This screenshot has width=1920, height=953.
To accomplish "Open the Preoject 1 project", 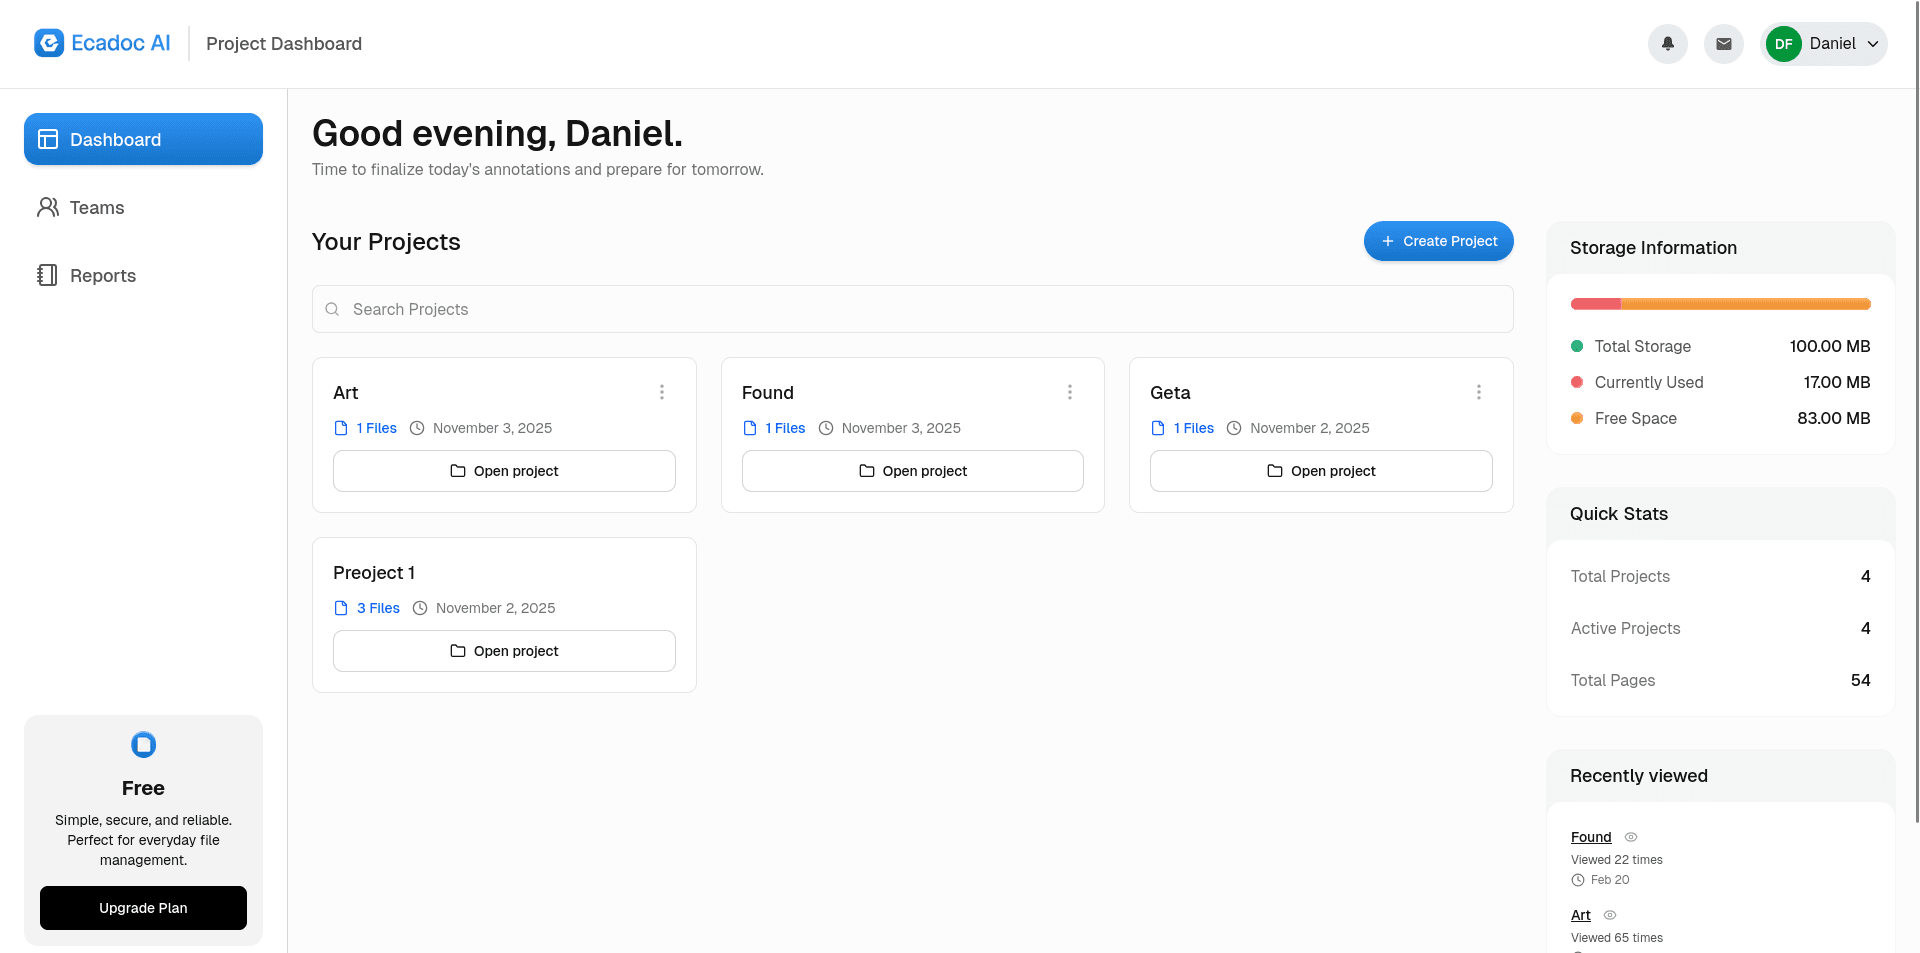I will [x=504, y=651].
